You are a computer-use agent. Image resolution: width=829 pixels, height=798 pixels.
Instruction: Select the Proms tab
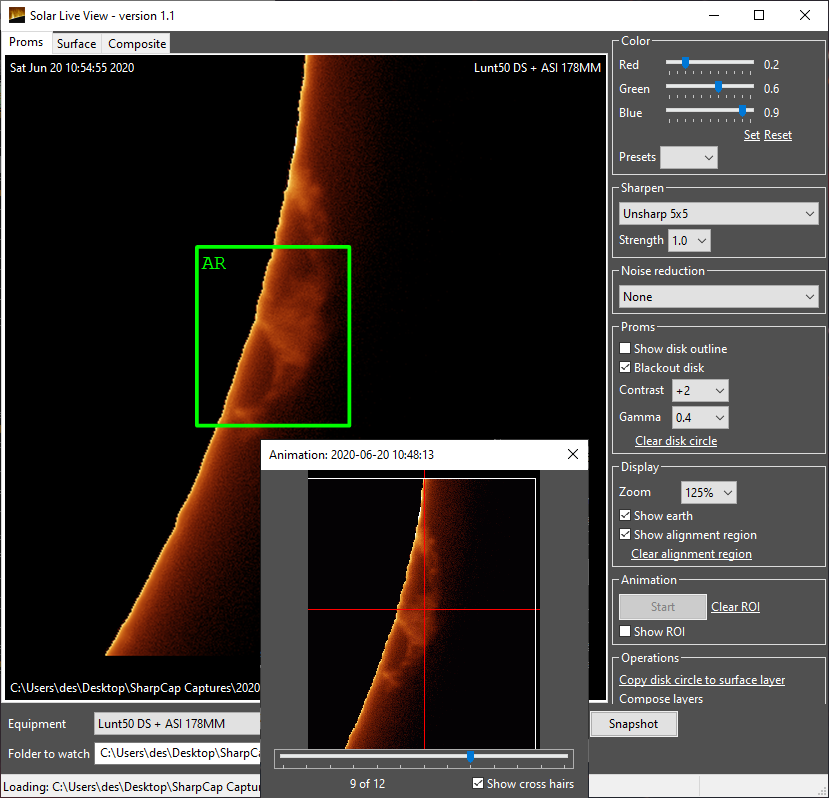tap(25, 42)
